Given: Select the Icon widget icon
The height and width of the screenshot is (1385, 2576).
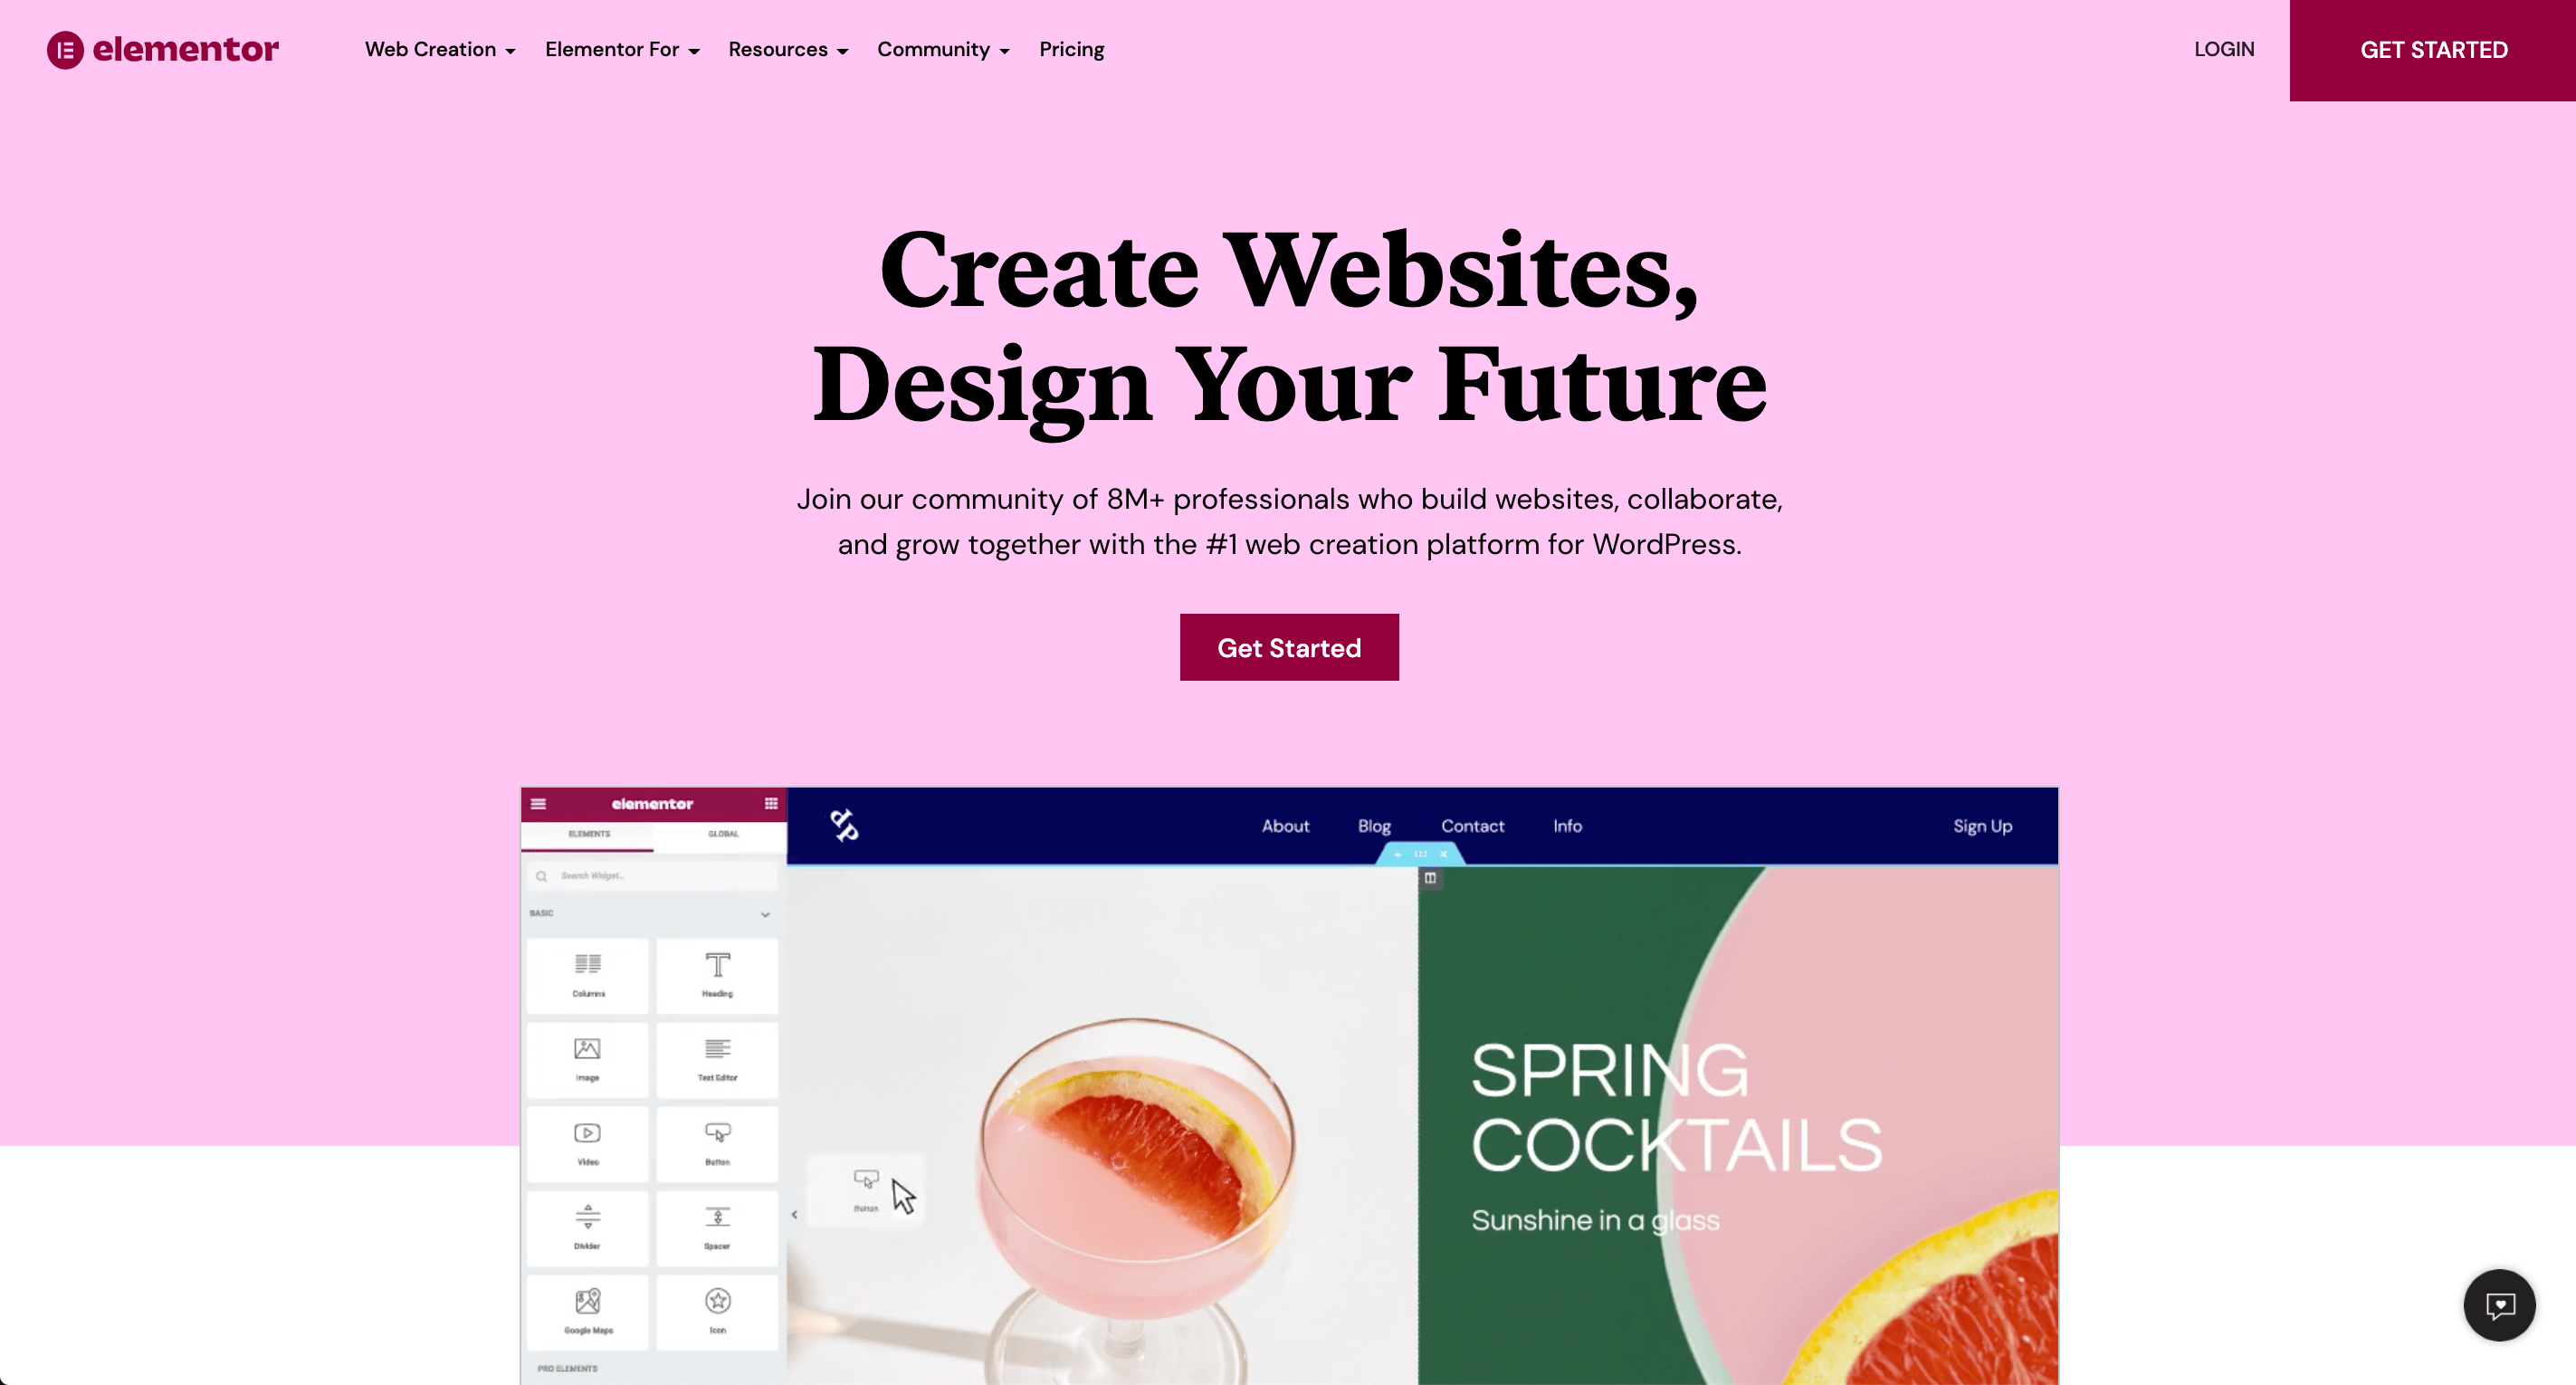Looking at the screenshot, I should [718, 1306].
